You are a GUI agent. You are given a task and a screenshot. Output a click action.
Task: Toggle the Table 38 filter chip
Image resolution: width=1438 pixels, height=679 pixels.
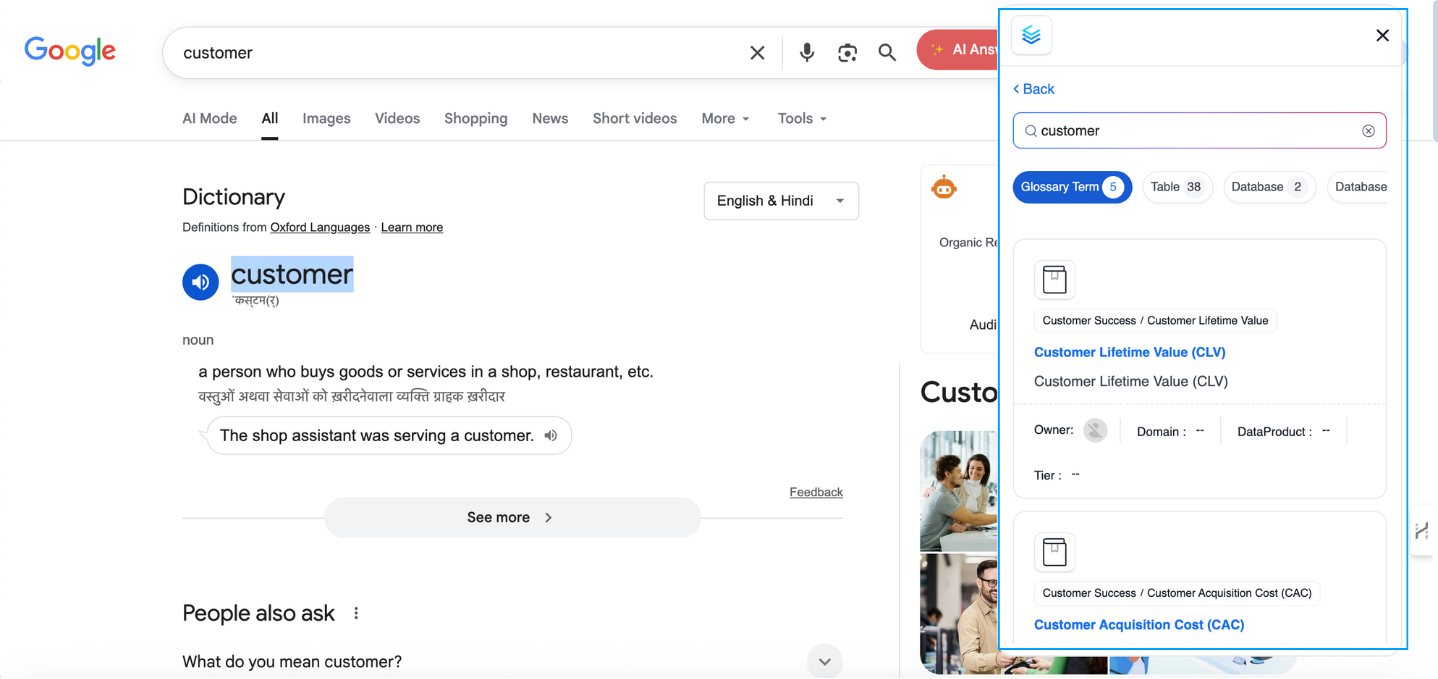pyautogui.click(x=1177, y=187)
